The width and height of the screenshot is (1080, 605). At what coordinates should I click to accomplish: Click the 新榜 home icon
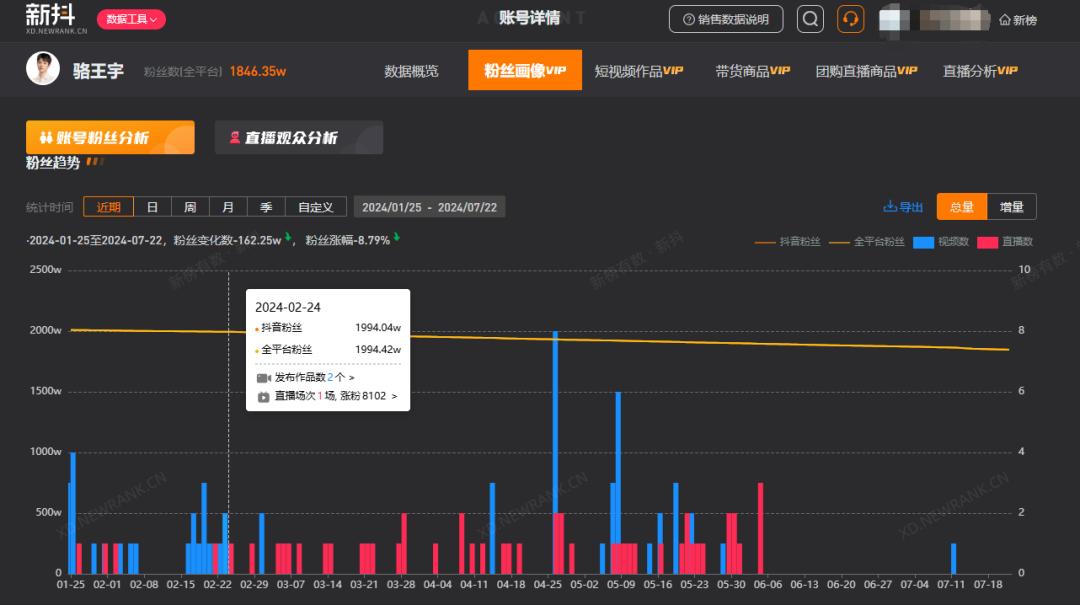(x=1005, y=20)
